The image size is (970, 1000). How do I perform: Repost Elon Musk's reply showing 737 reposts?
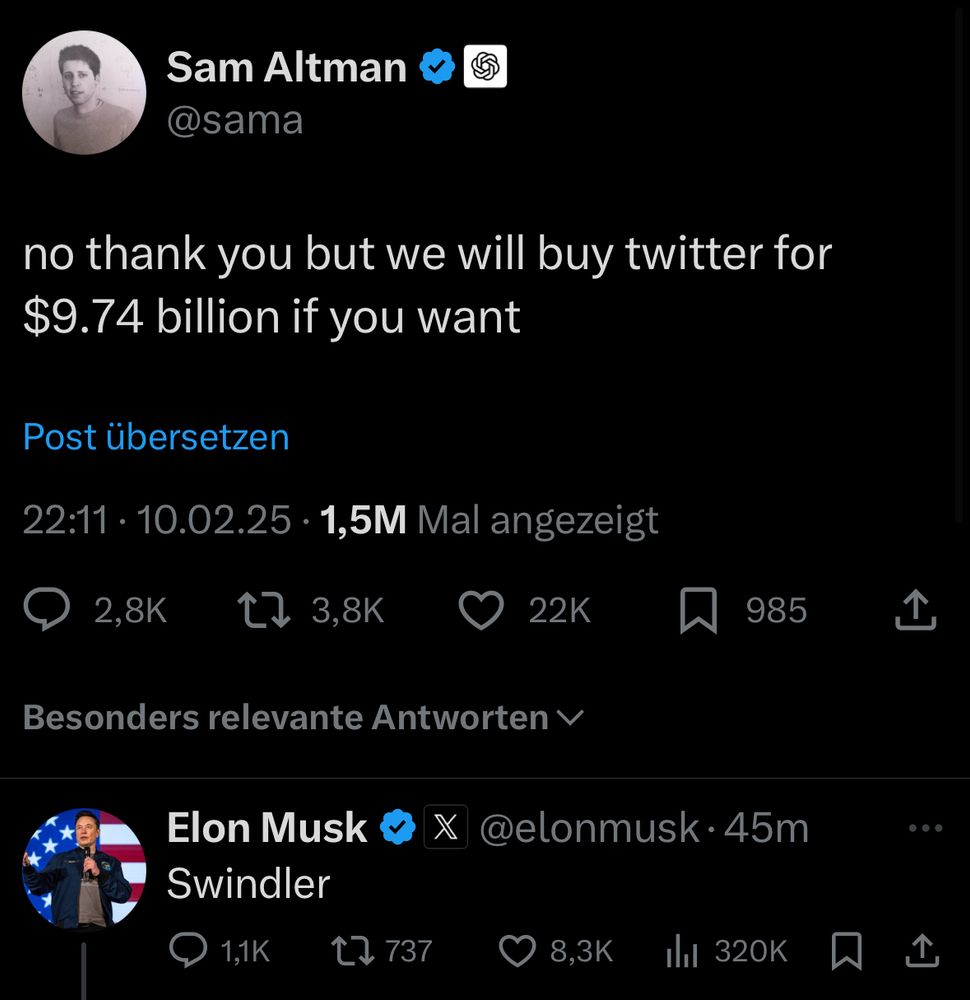coord(353,950)
